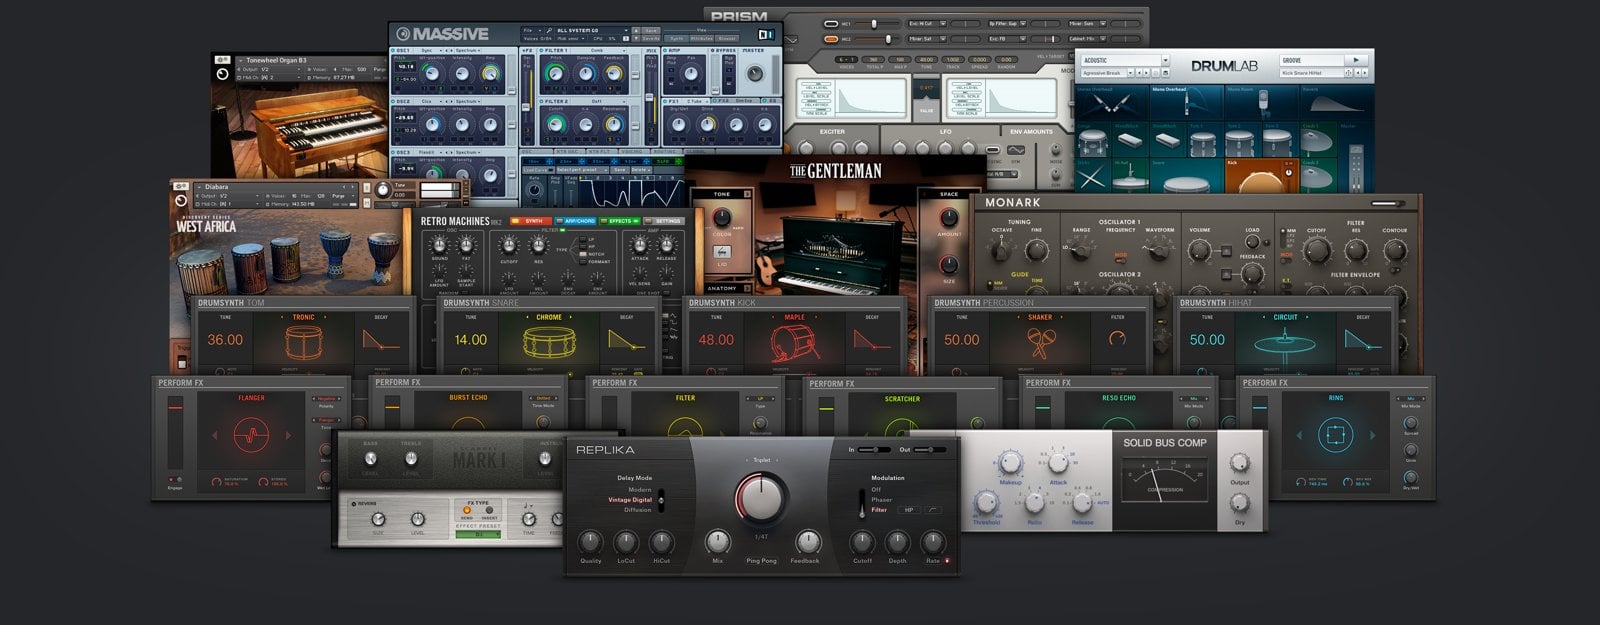Screen dimensions: 1600x625
Task: Switch to Effects tab in Retro Machines
Action: [x=620, y=221]
